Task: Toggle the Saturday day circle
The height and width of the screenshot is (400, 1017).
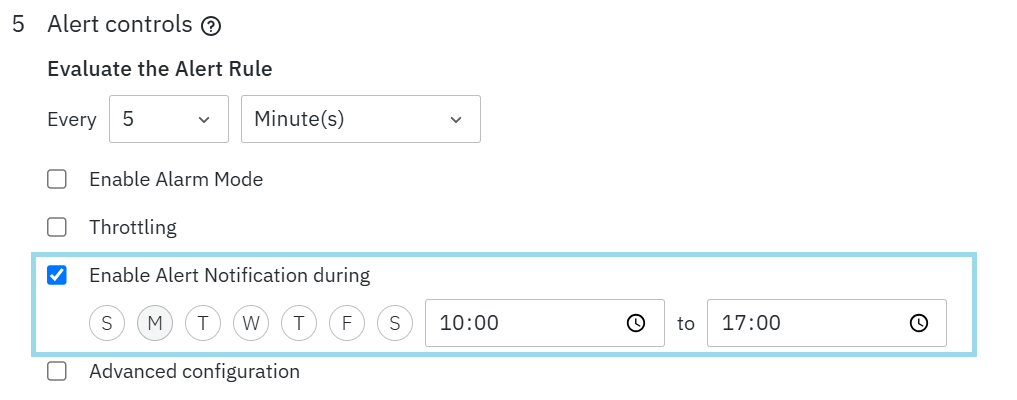Action: pyautogui.click(x=395, y=323)
